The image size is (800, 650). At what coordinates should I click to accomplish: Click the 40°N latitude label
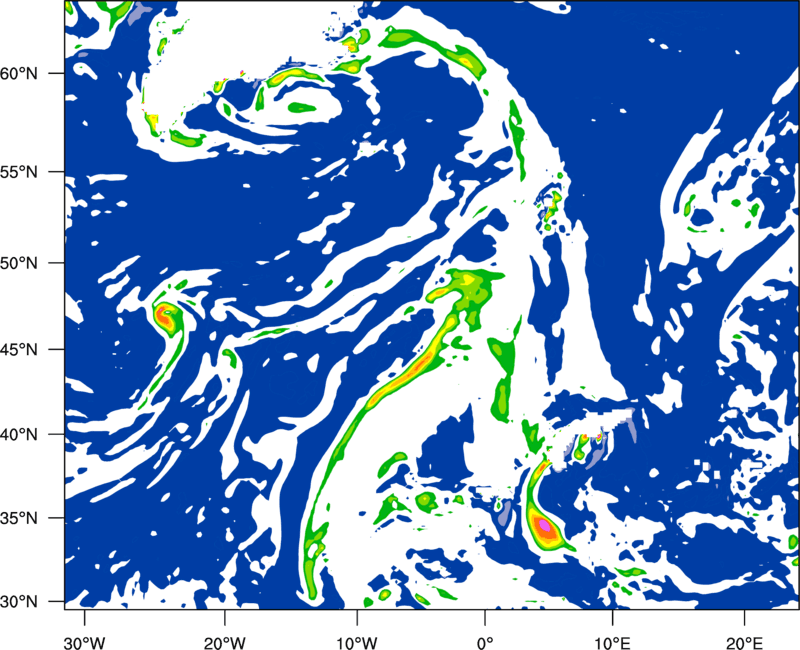(19, 435)
